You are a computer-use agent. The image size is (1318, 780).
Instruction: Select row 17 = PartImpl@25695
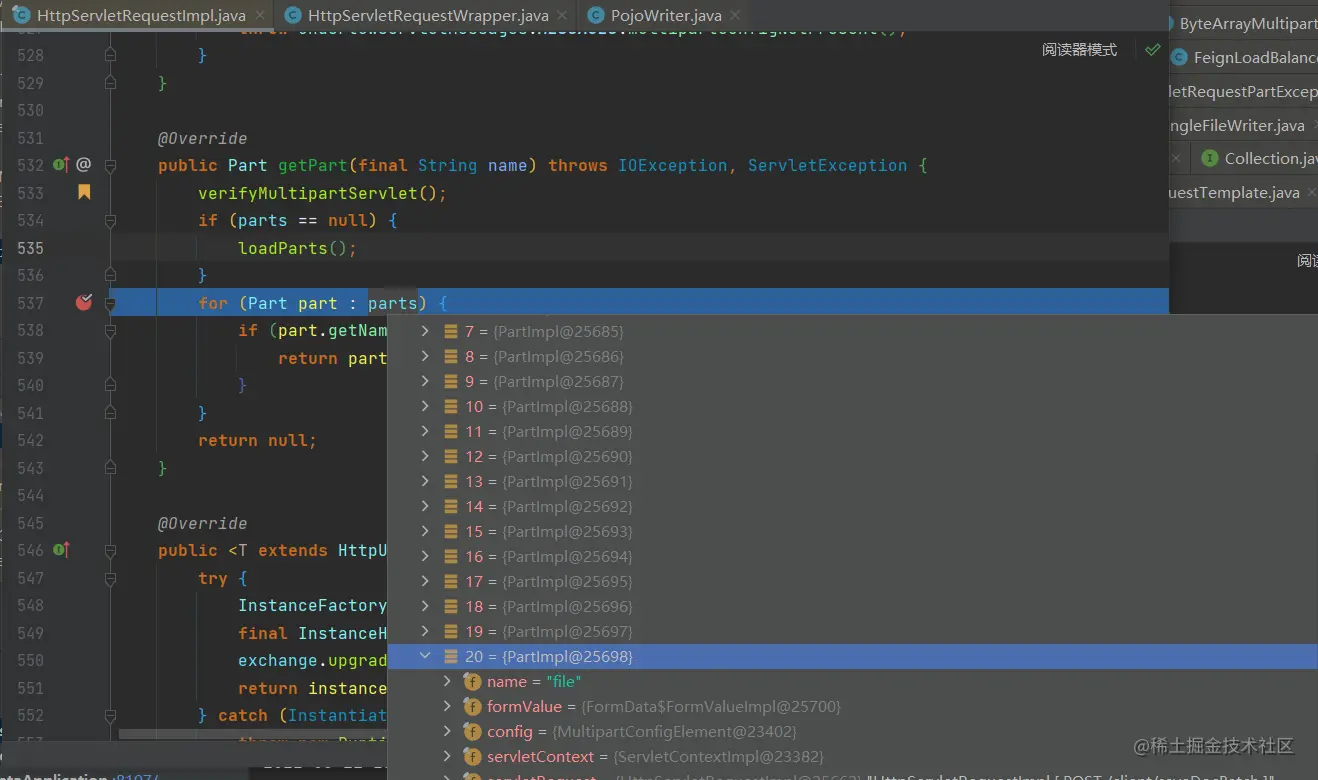click(x=852, y=581)
